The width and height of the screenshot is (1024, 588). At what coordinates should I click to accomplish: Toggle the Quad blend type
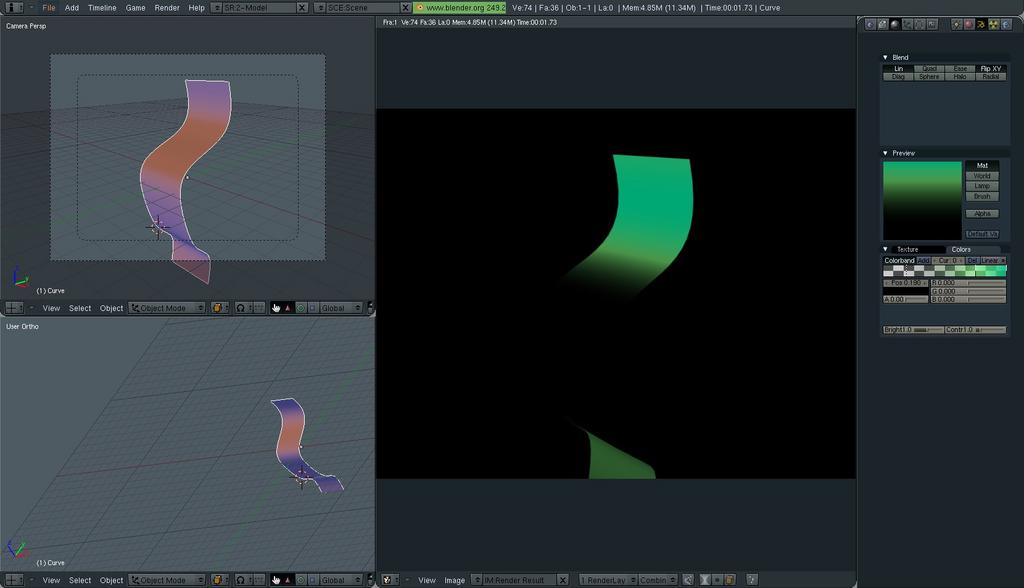929,69
